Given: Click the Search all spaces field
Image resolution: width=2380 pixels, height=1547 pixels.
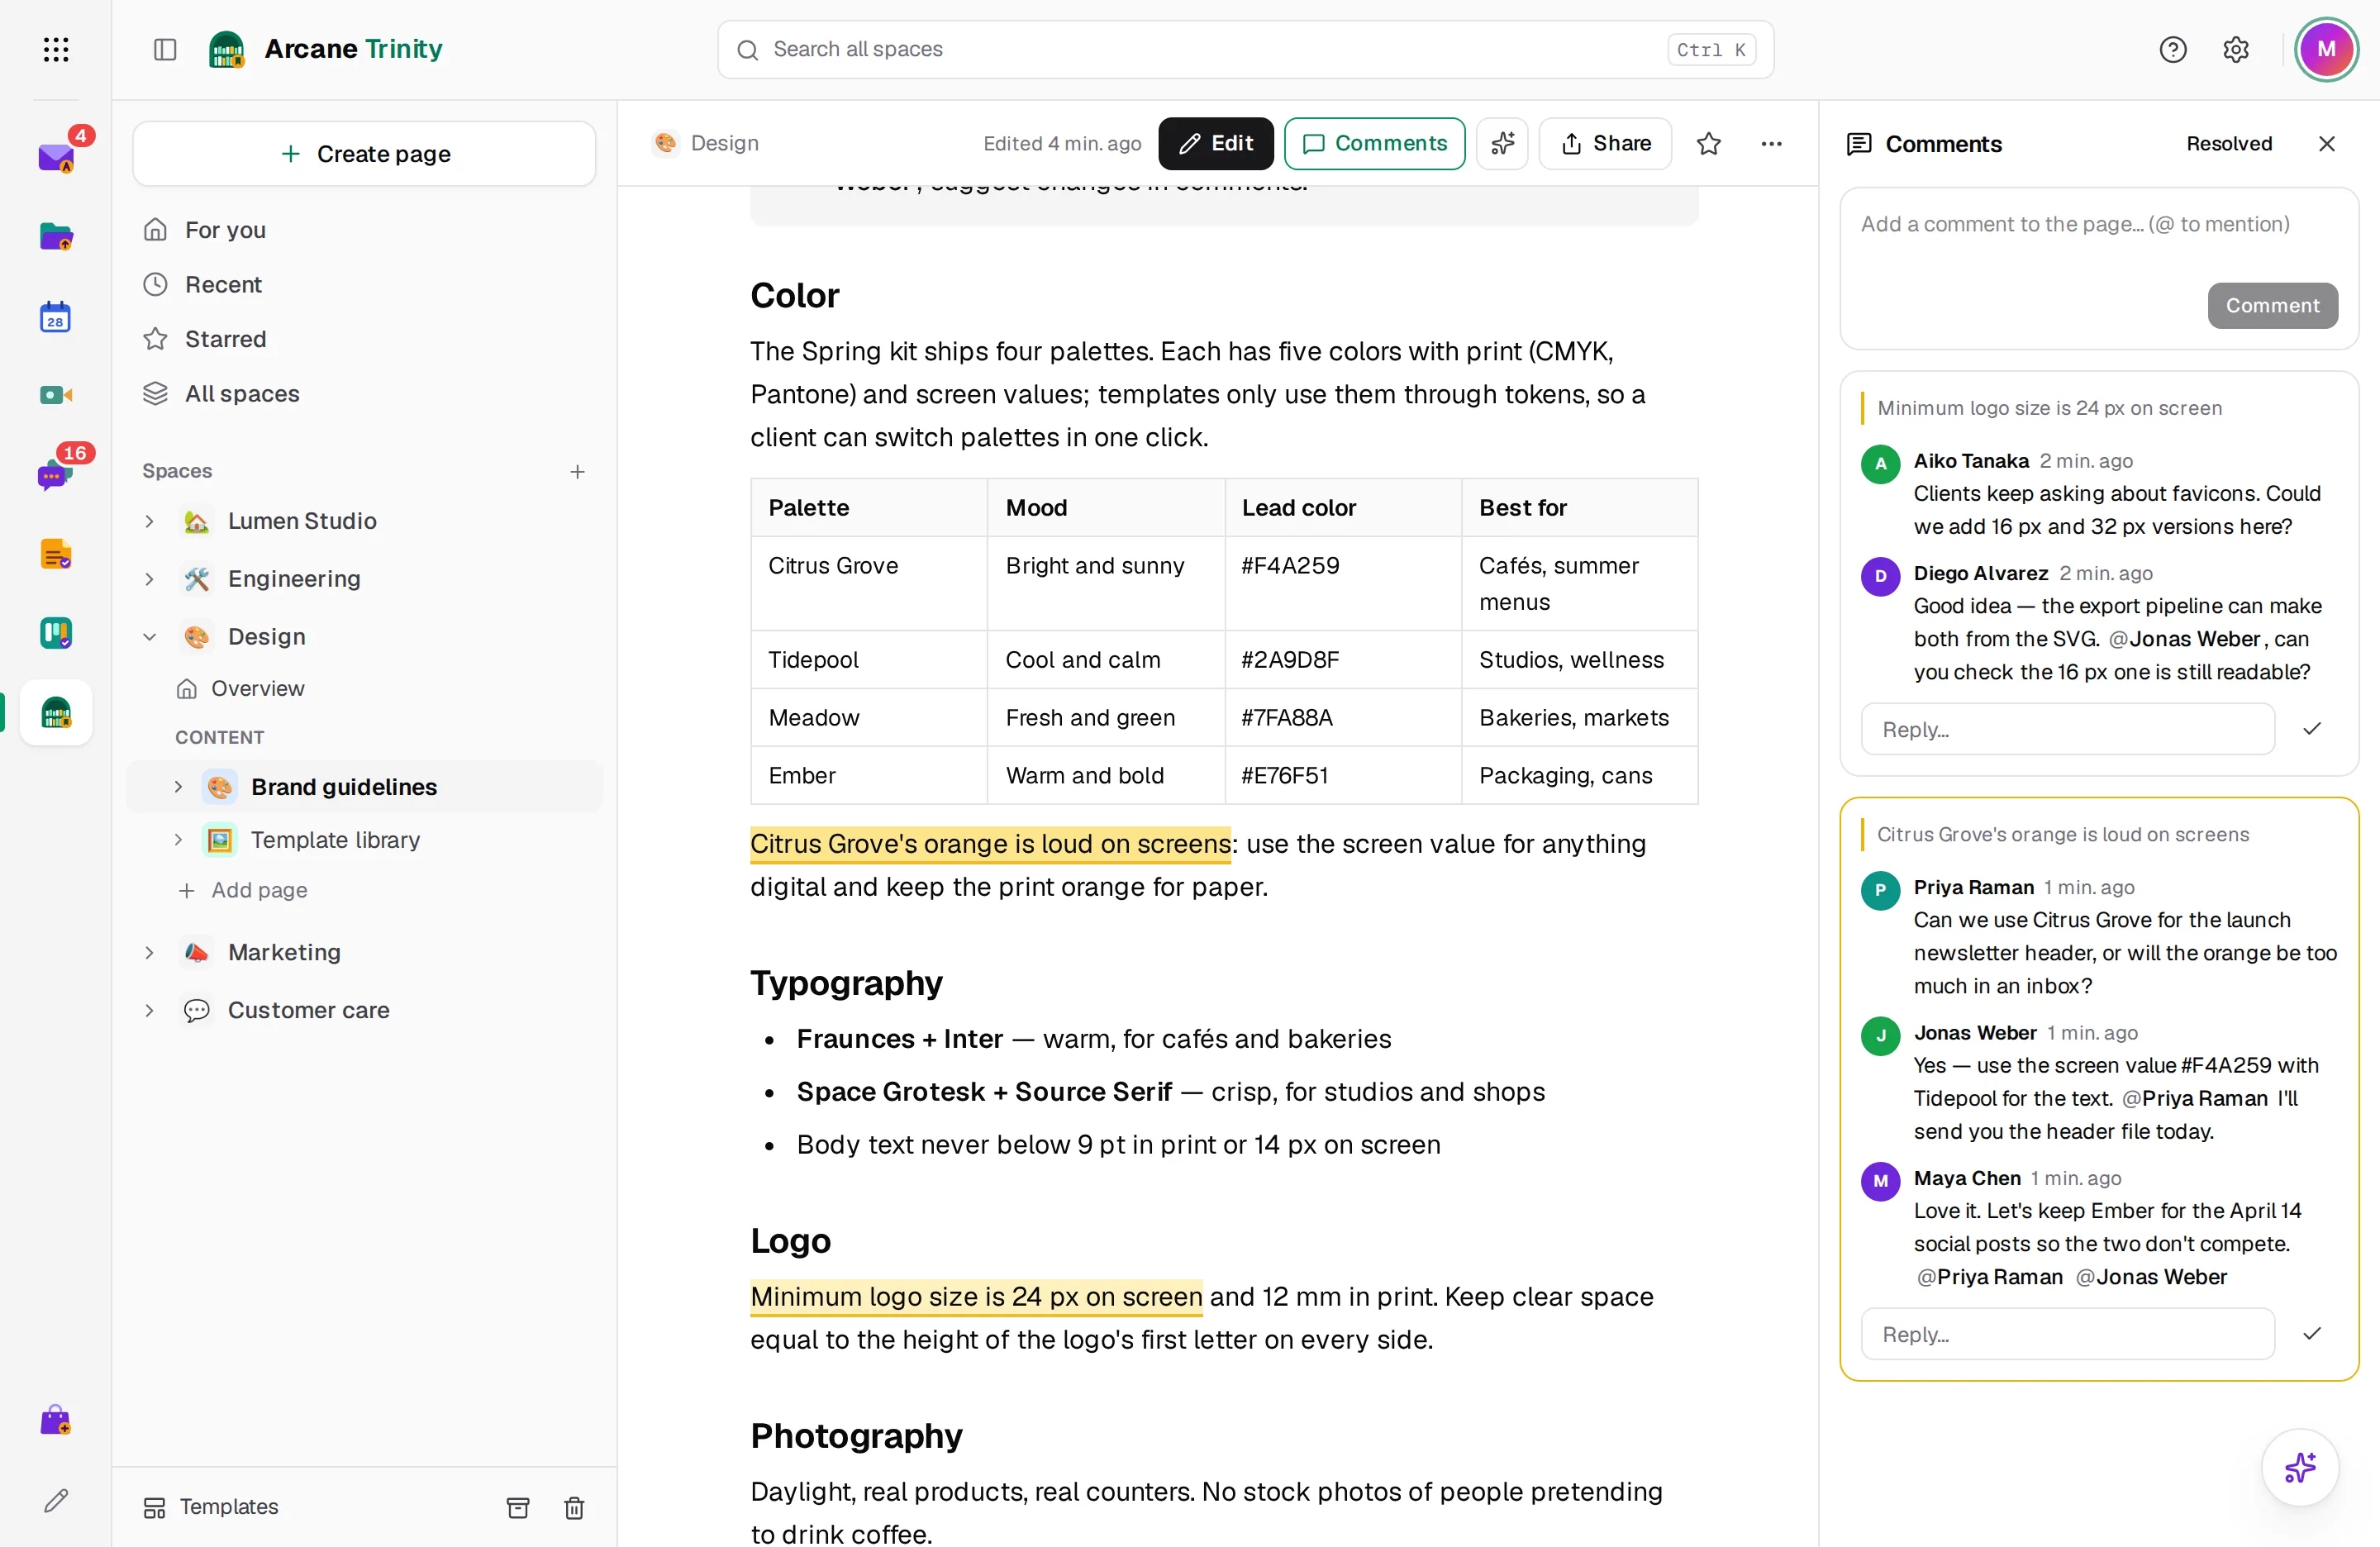Looking at the screenshot, I should 1245,49.
